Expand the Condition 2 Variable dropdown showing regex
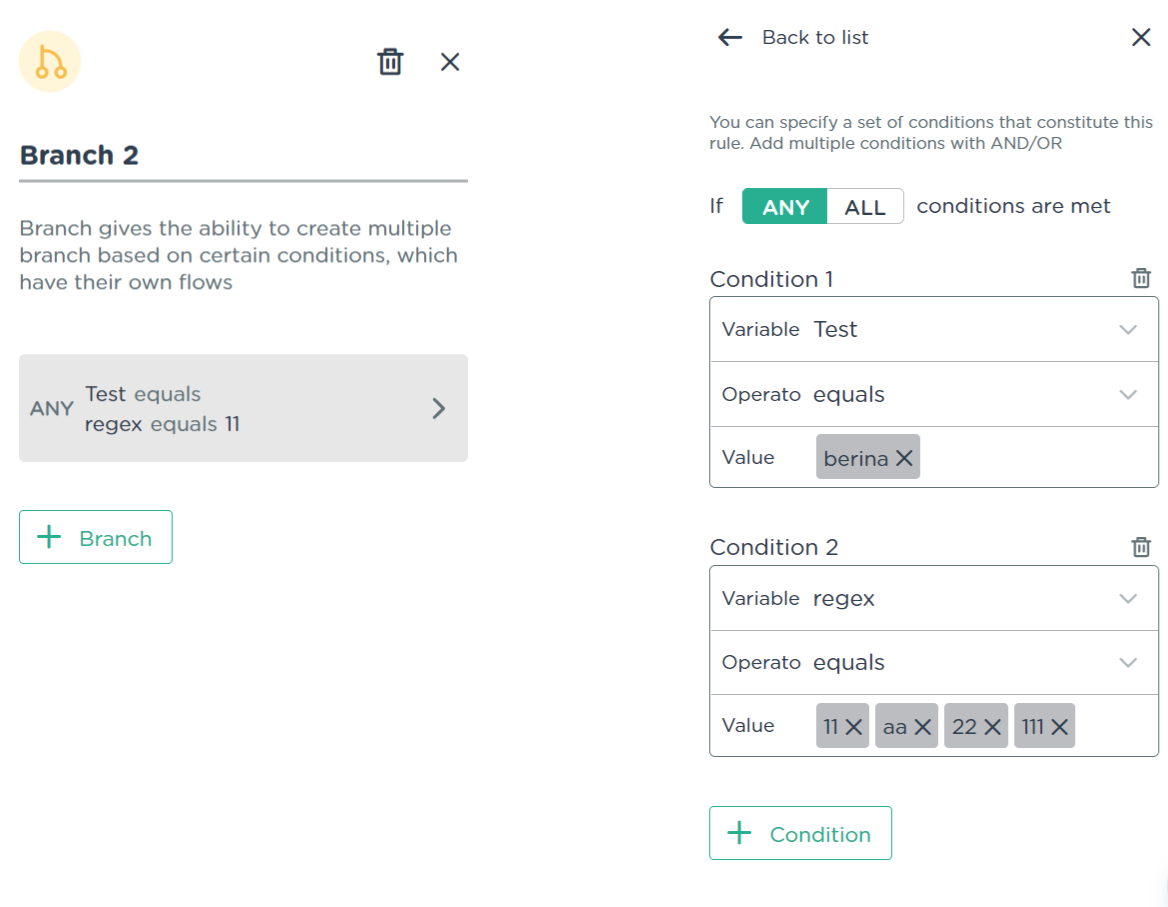 coord(1128,599)
